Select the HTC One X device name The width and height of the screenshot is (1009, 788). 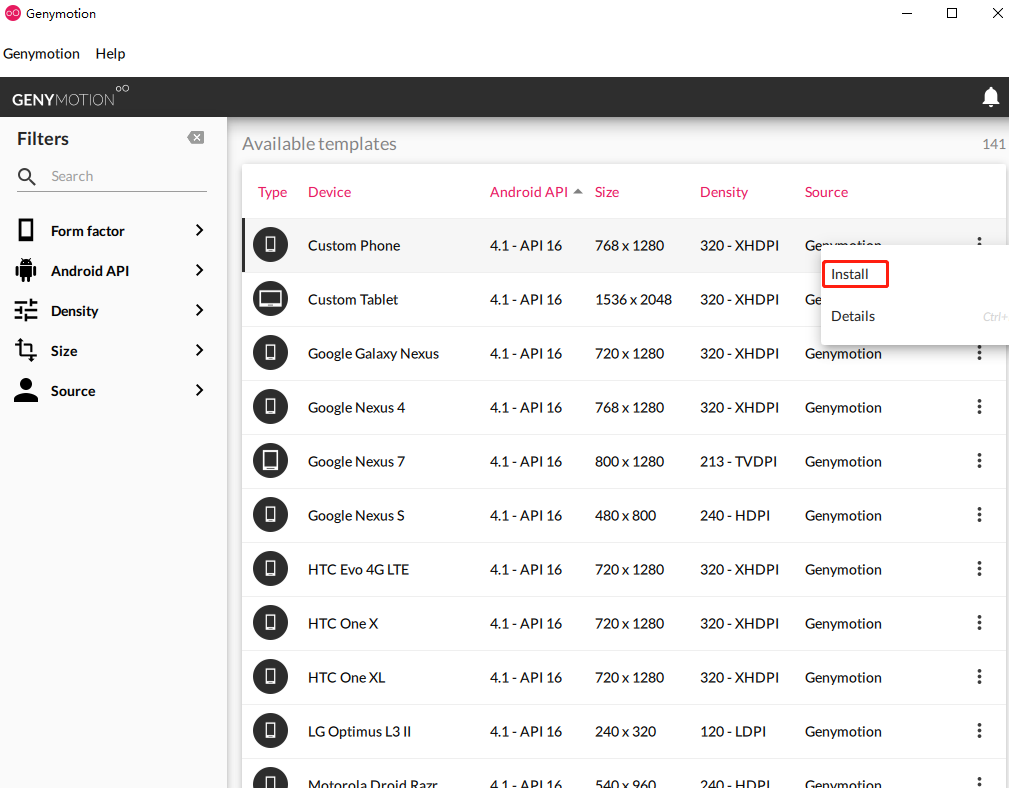(343, 623)
